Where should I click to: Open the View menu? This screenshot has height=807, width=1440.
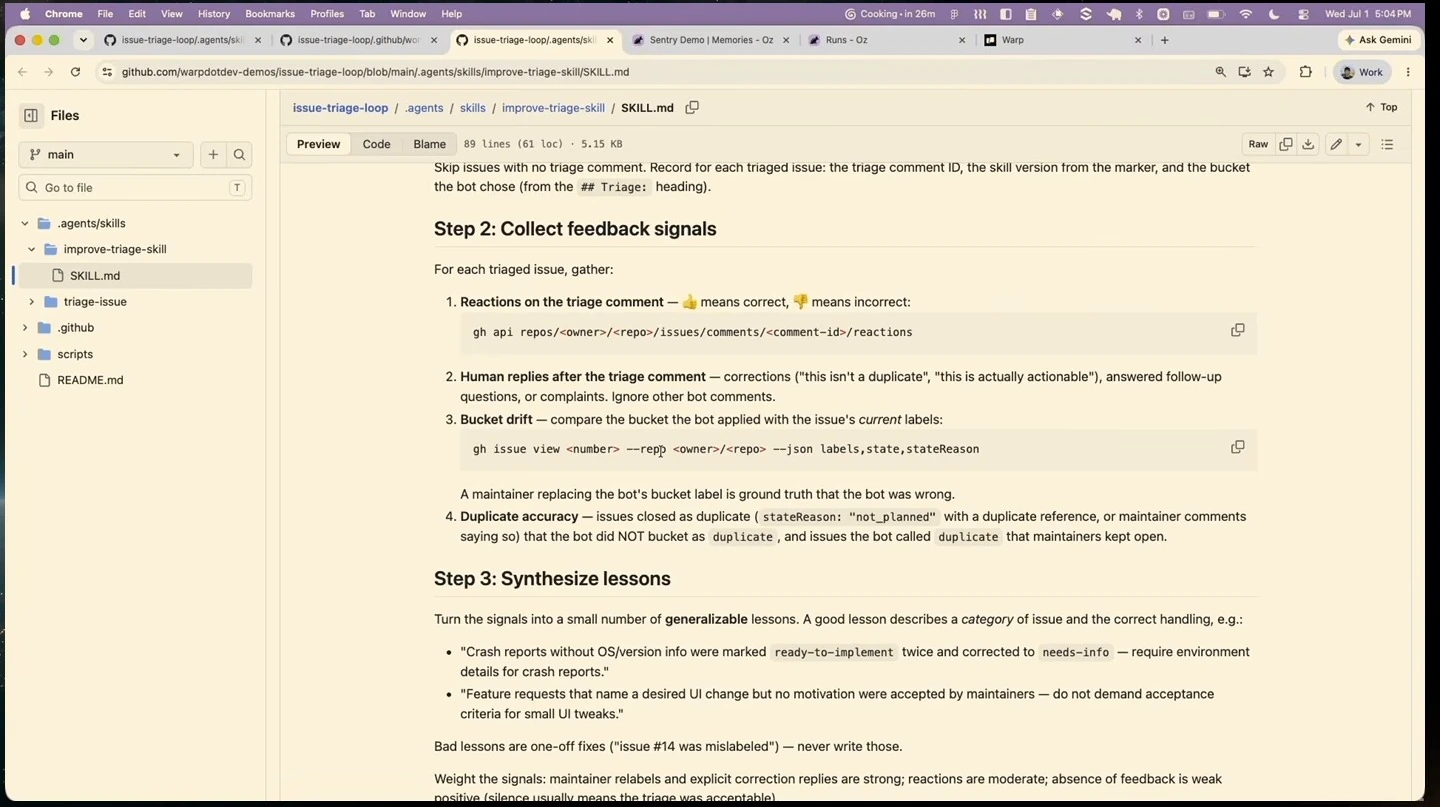pyautogui.click(x=172, y=14)
